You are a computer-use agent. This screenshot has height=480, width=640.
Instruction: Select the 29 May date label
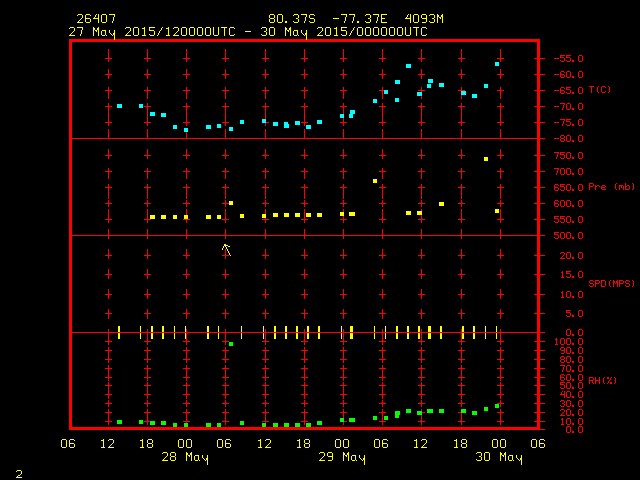click(x=341, y=458)
